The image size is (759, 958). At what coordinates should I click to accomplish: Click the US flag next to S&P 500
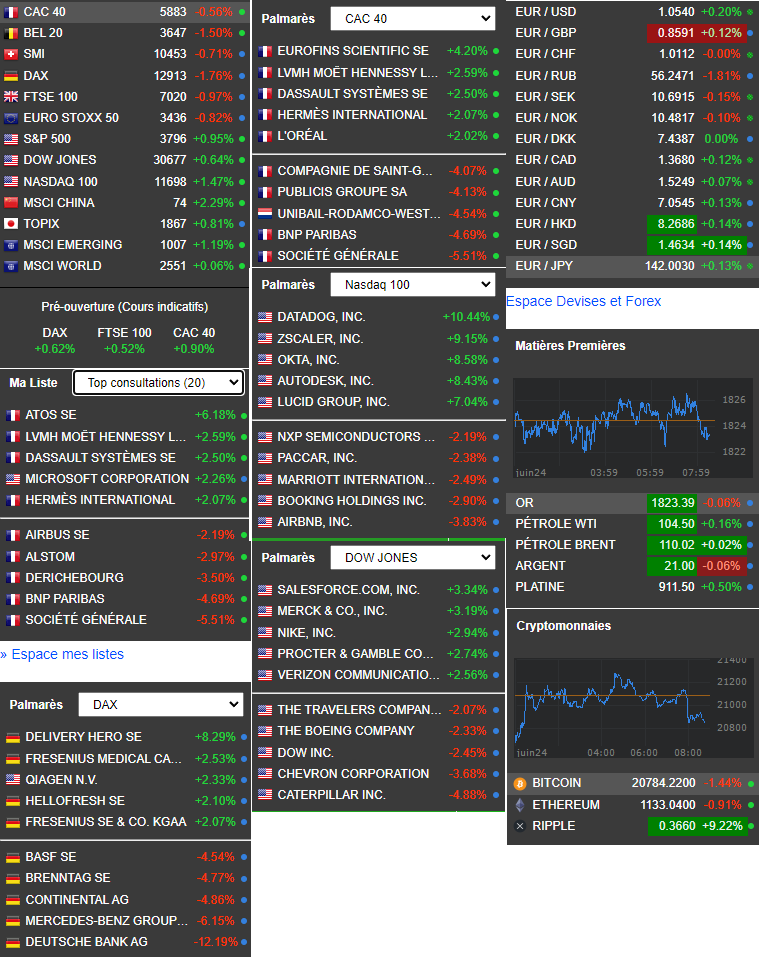11,139
